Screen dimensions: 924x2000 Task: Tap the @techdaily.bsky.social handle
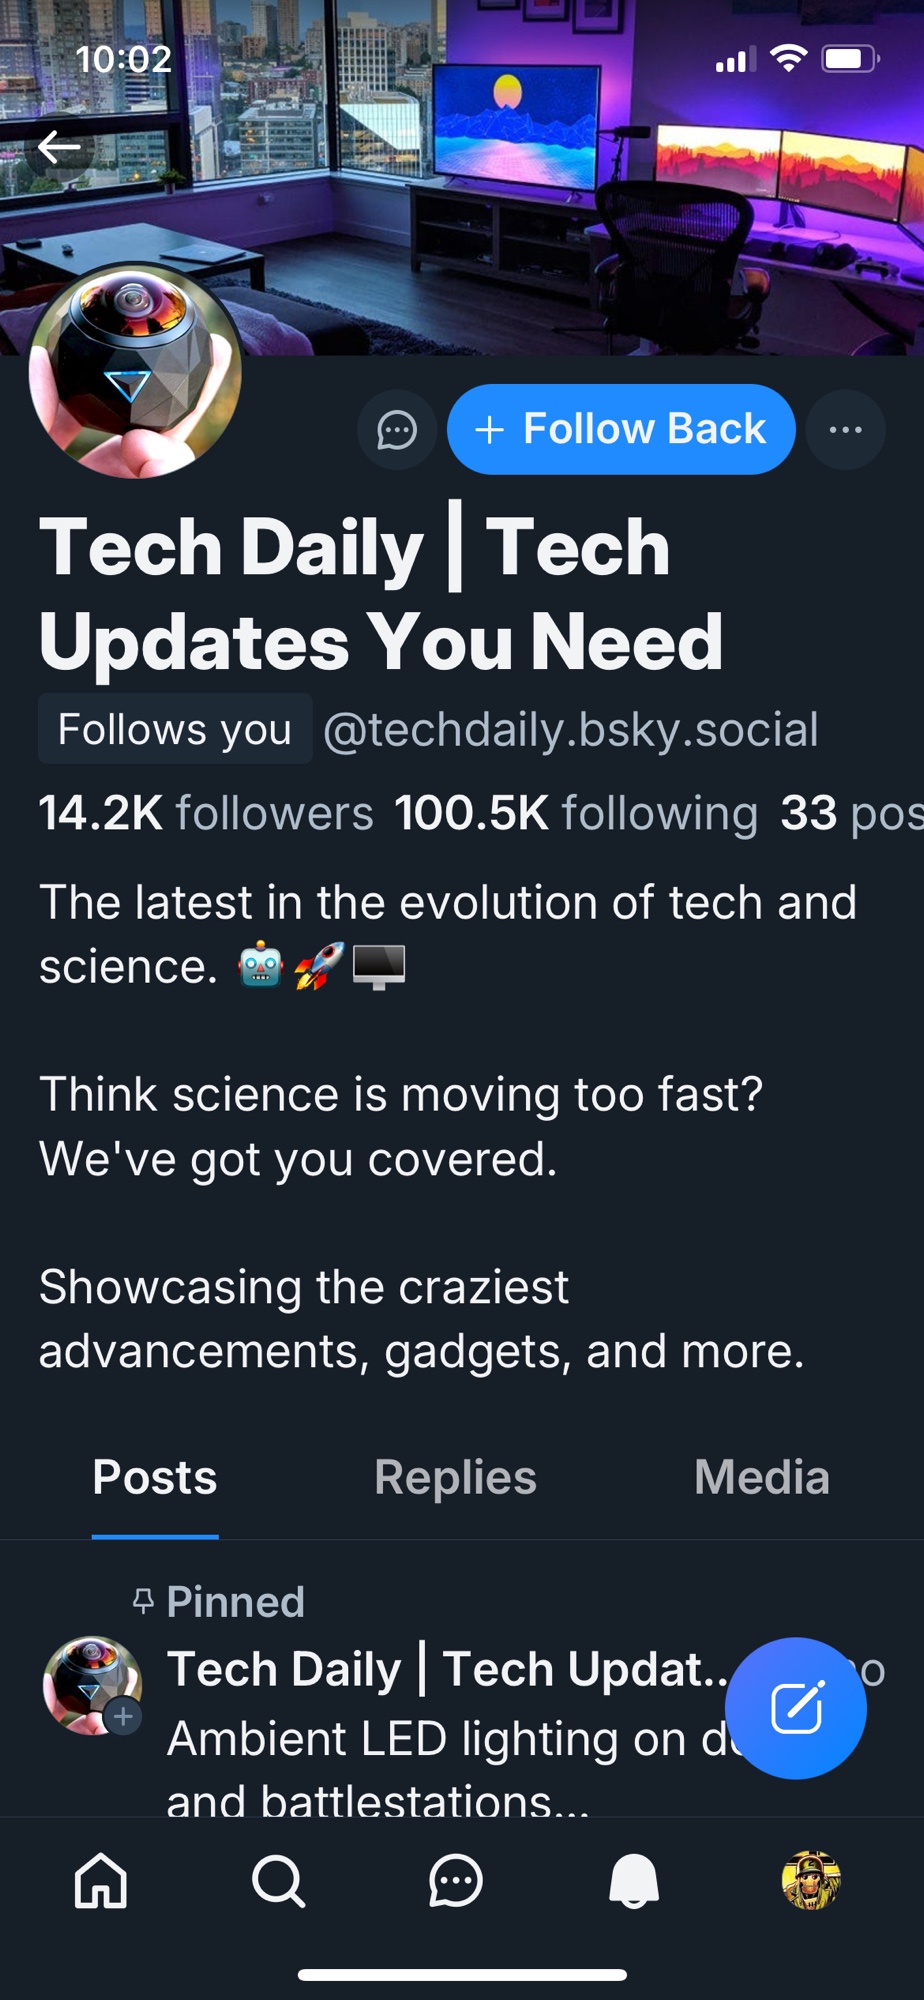[x=570, y=729]
